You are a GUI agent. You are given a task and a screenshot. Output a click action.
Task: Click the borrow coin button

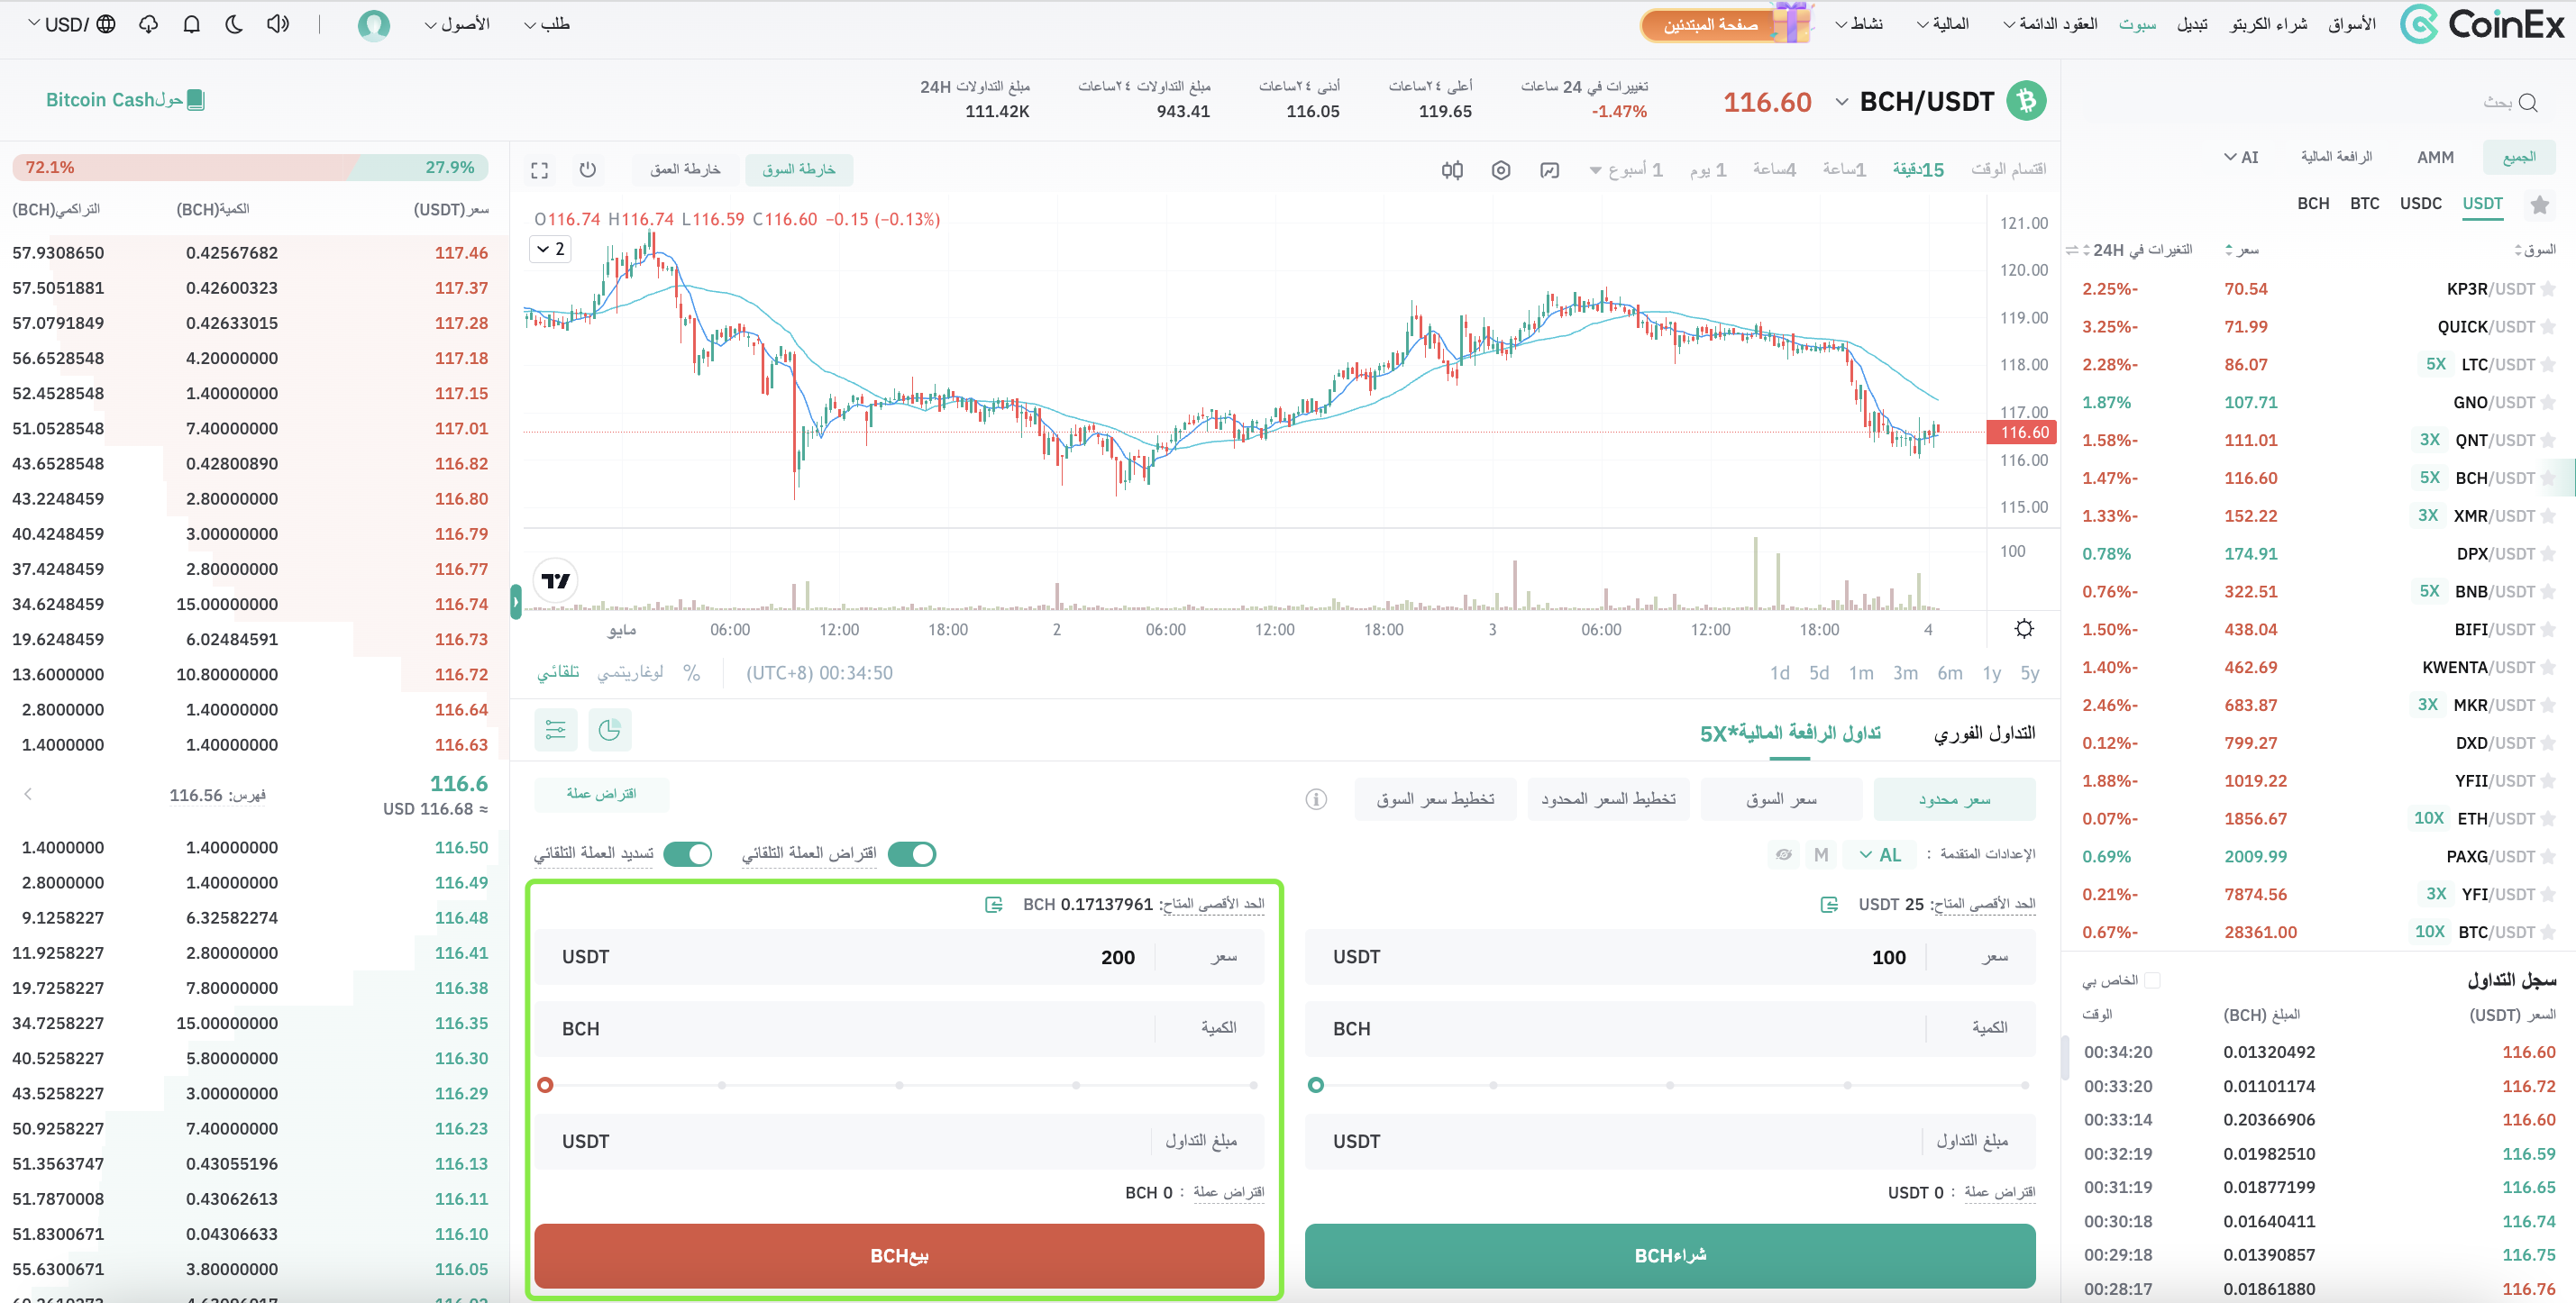click(x=601, y=794)
